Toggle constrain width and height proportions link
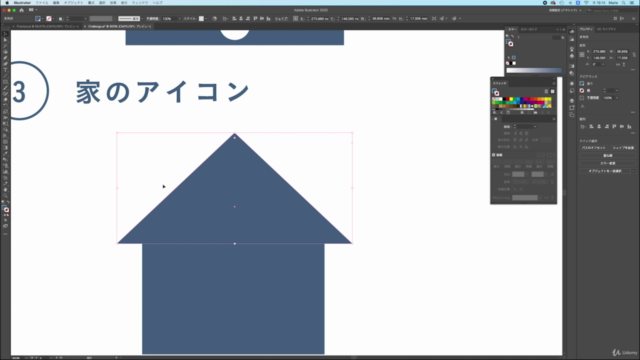This screenshot has width=640, height=360. tap(634, 55)
